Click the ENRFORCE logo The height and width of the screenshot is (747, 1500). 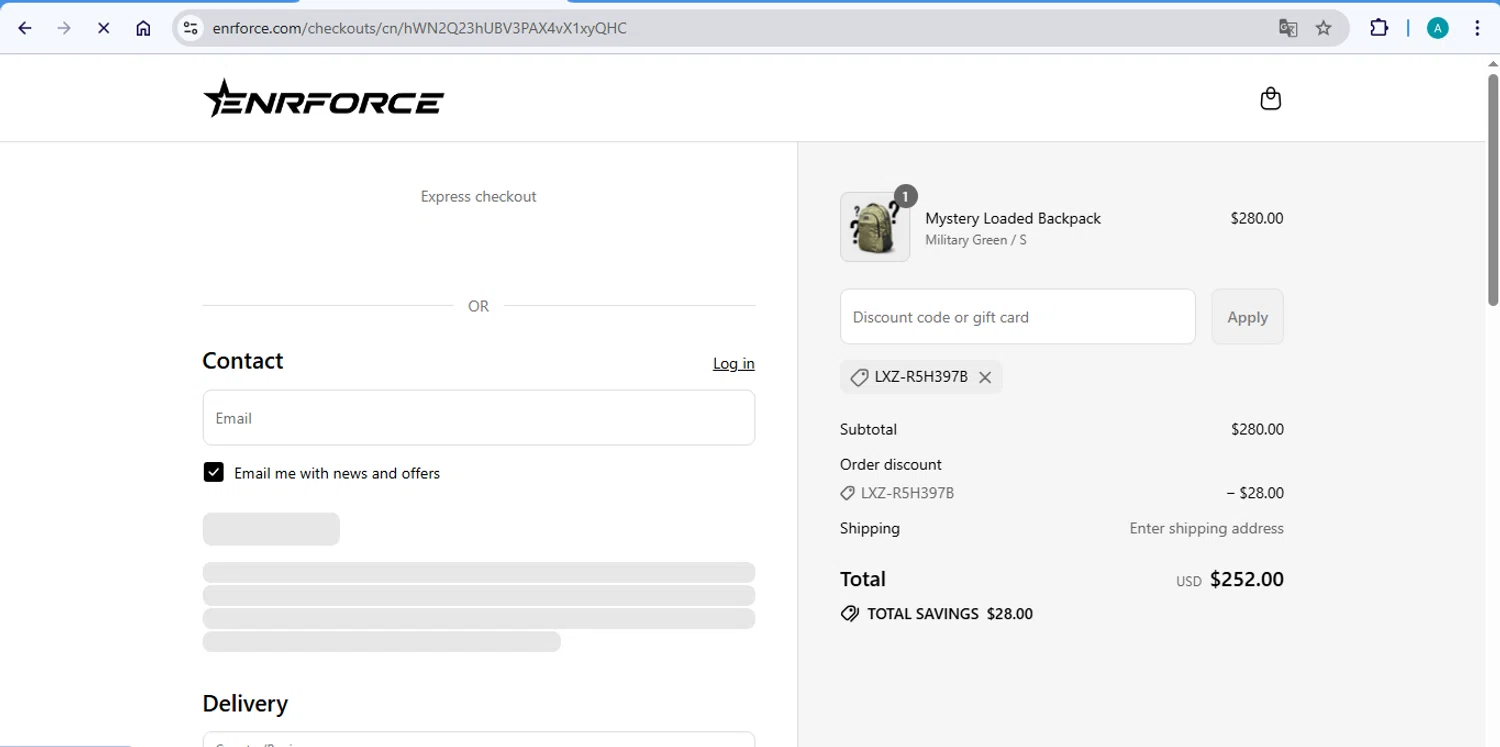click(324, 99)
